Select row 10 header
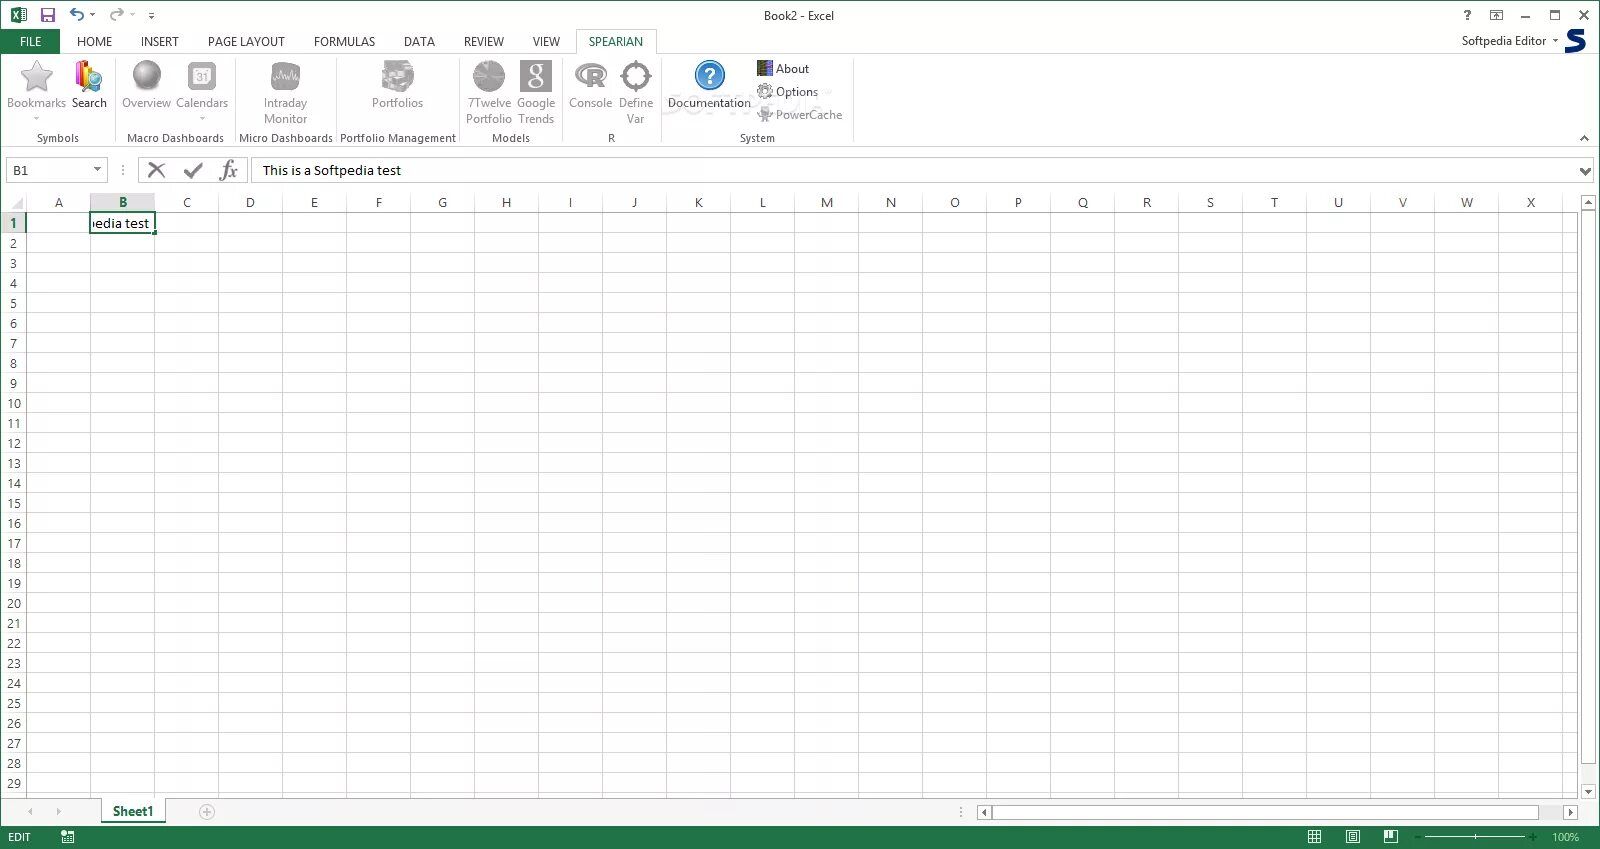 (13, 403)
